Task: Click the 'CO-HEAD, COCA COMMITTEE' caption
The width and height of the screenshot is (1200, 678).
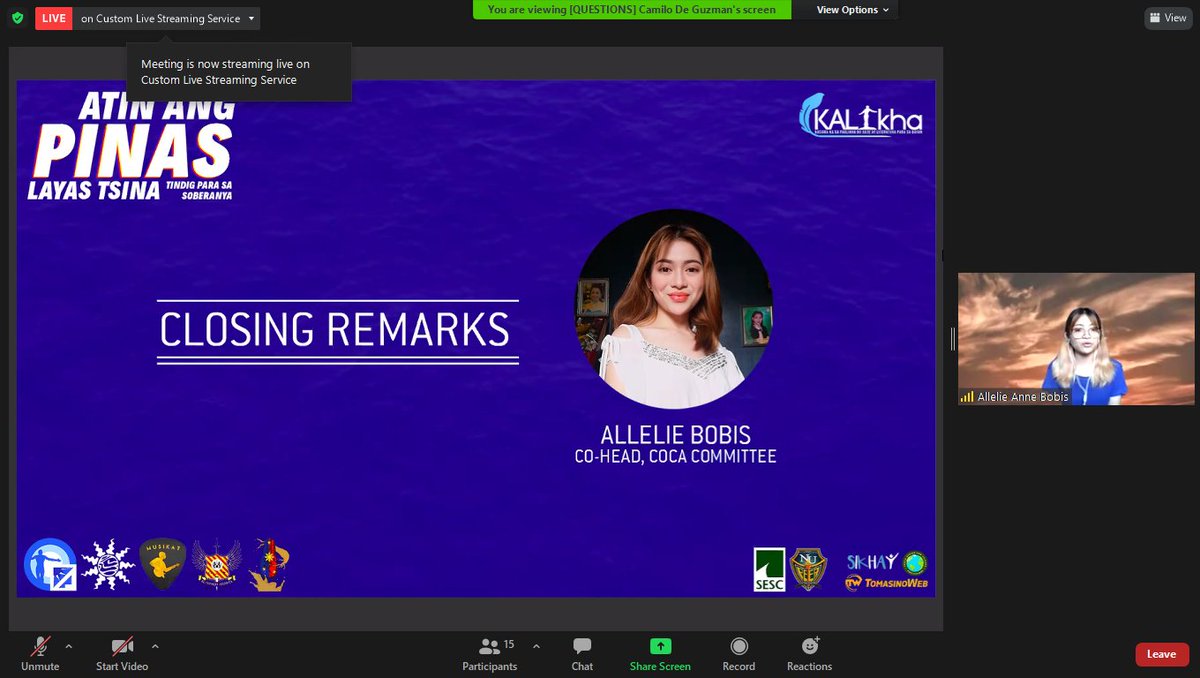Action: click(675, 456)
